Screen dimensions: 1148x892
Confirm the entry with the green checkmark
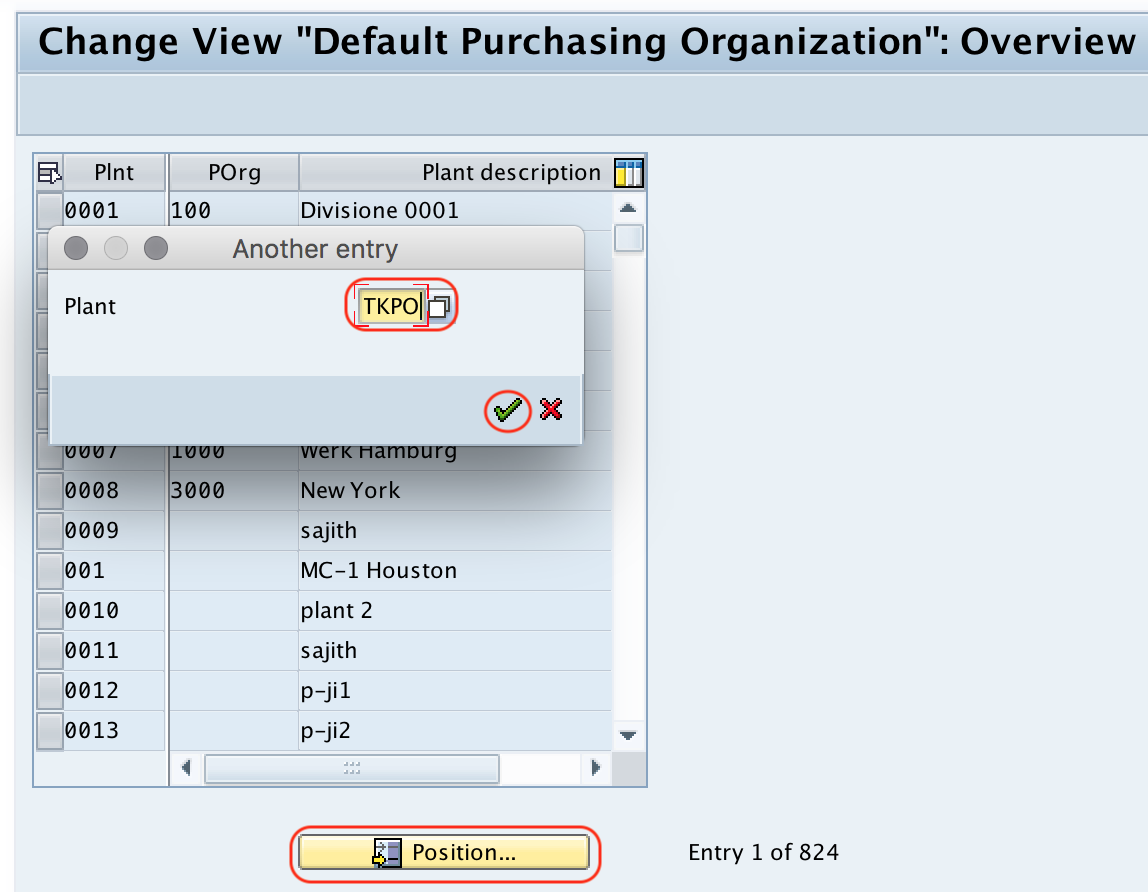[506, 410]
